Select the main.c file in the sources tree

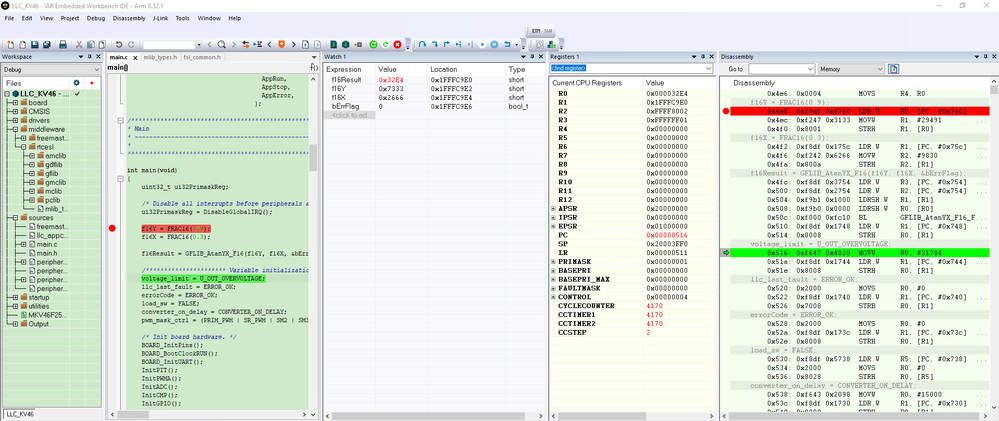[x=47, y=244]
